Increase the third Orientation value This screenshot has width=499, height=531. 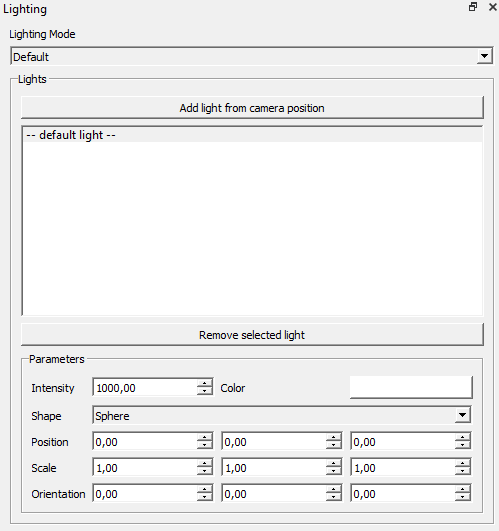462,489
